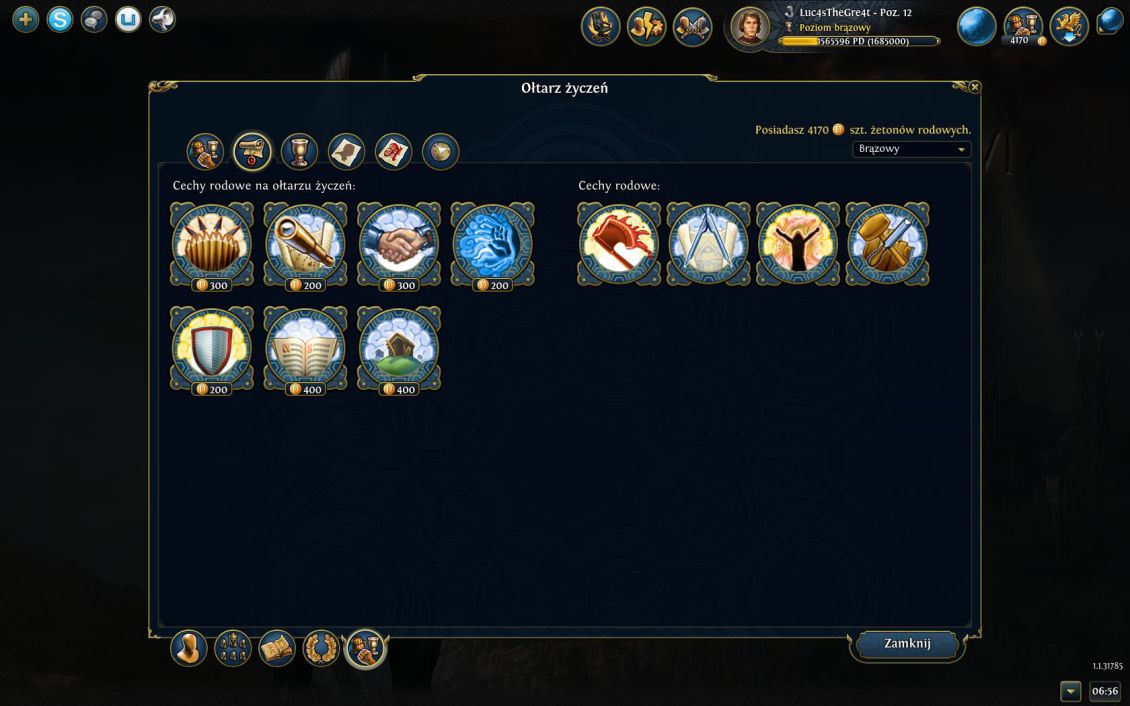
Task: Switch to the scroll tab in altar
Action: [252, 151]
